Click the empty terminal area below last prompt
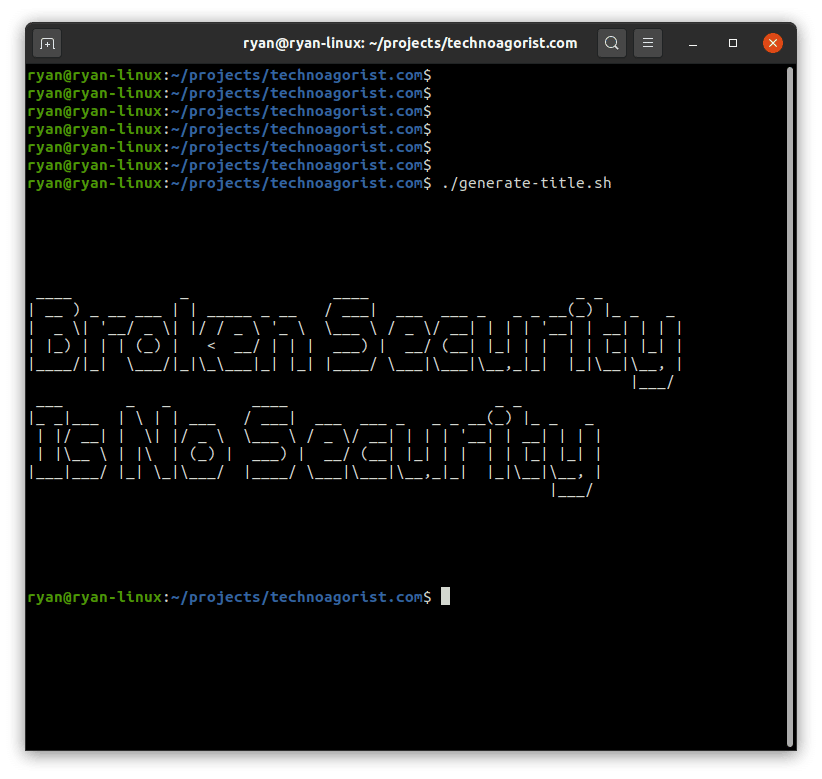The image size is (822, 779). pos(400,680)
